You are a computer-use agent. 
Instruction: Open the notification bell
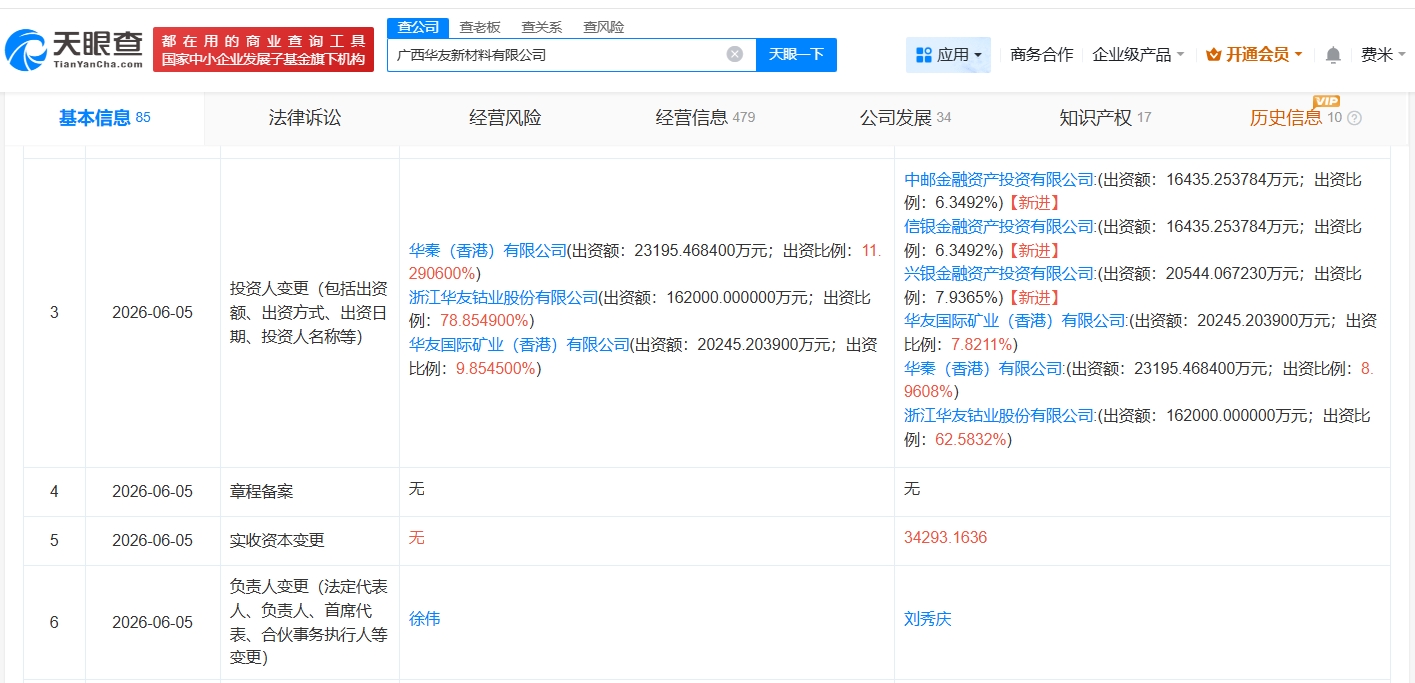click(x=1333, y=55)
